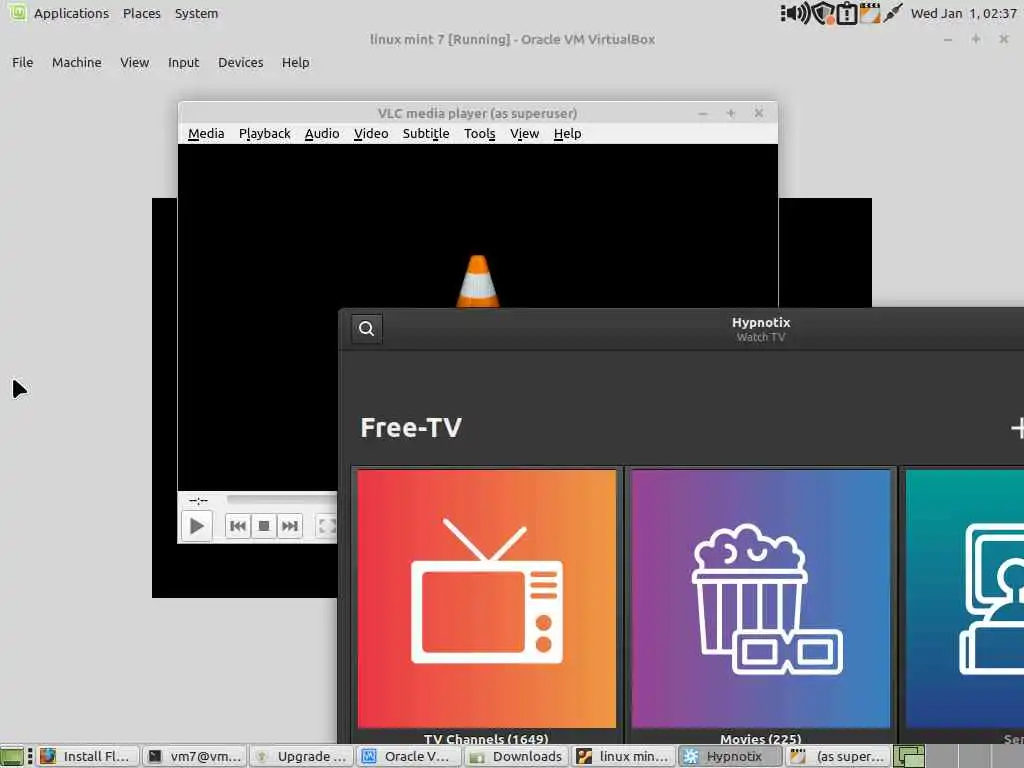Viewport: 1024px width, 768px height.
Task: Select Hypnotix in the taskbar
Action: click(731, 756)
